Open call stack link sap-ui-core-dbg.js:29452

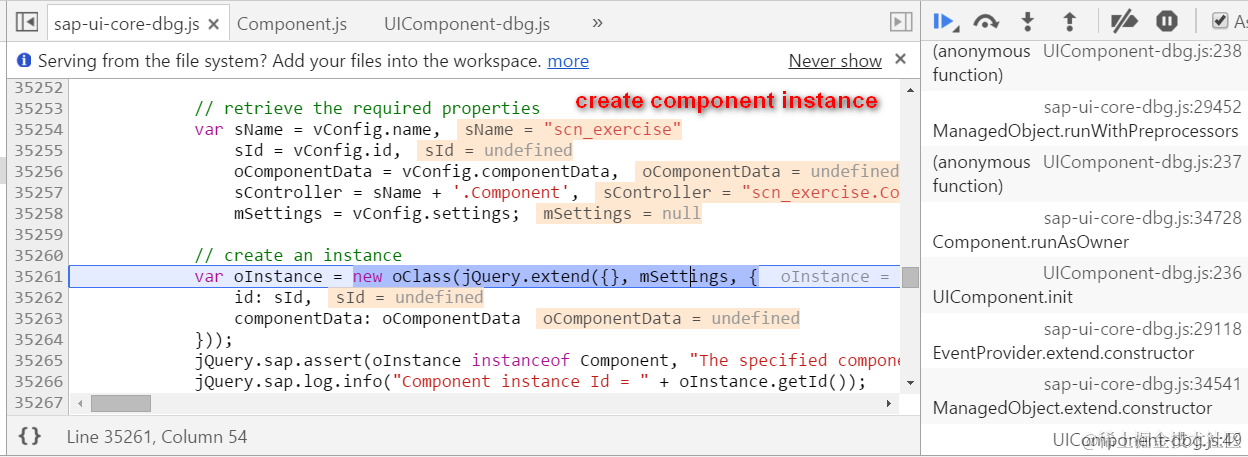pyautogui.click(x=1142, y=107)
